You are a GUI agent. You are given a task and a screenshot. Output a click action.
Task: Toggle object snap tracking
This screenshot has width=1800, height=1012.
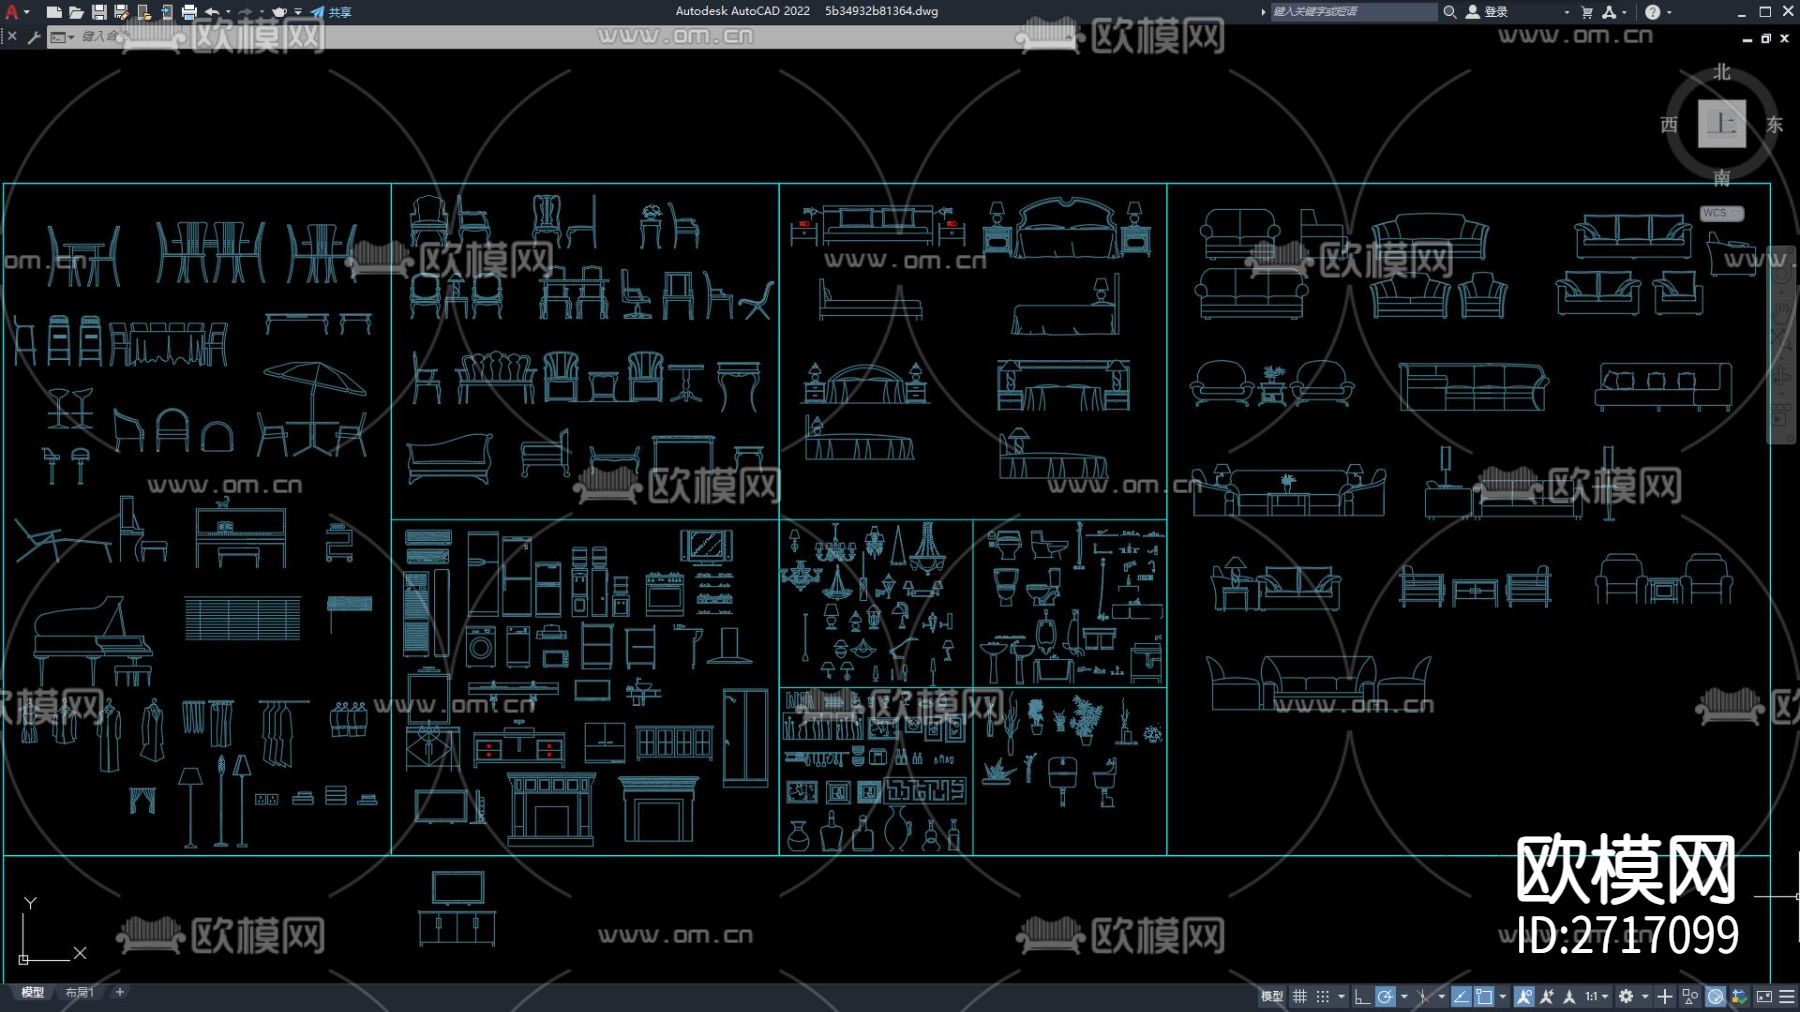tap(1461, 997)
